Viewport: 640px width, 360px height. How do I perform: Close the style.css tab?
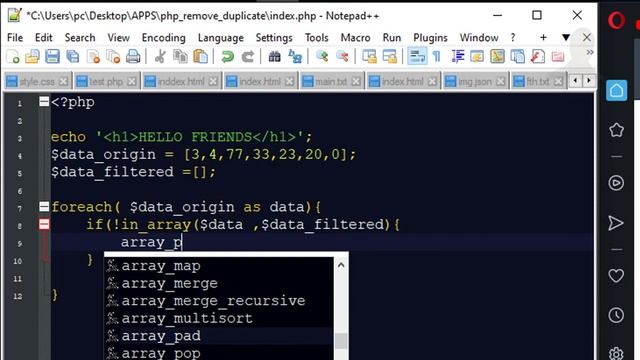tap(63, 82)
